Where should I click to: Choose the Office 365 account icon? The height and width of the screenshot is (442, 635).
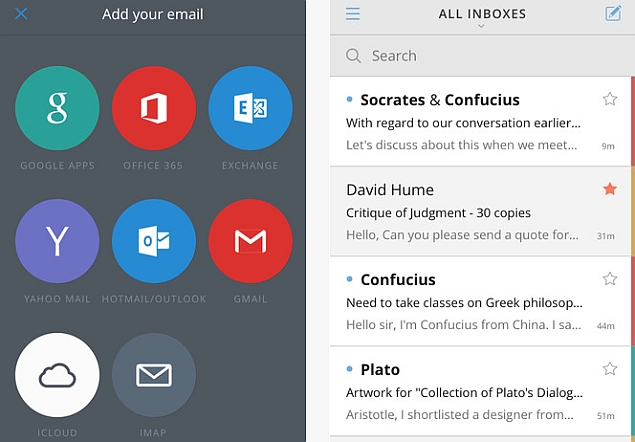click(x=154, y=108)
